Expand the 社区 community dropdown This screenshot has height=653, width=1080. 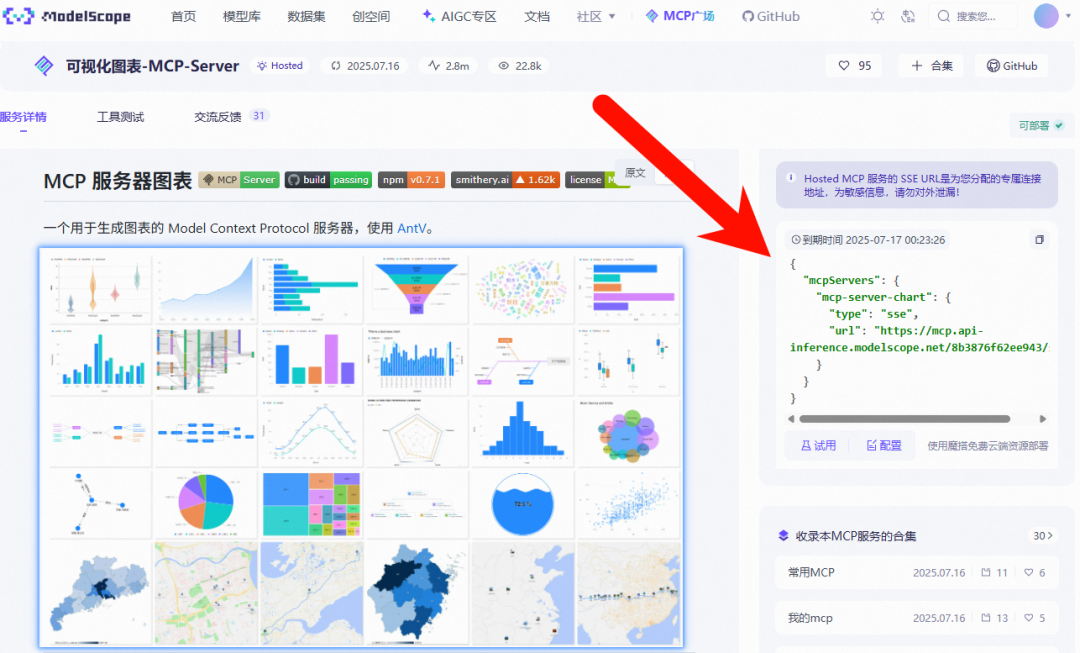click(596, 17)
